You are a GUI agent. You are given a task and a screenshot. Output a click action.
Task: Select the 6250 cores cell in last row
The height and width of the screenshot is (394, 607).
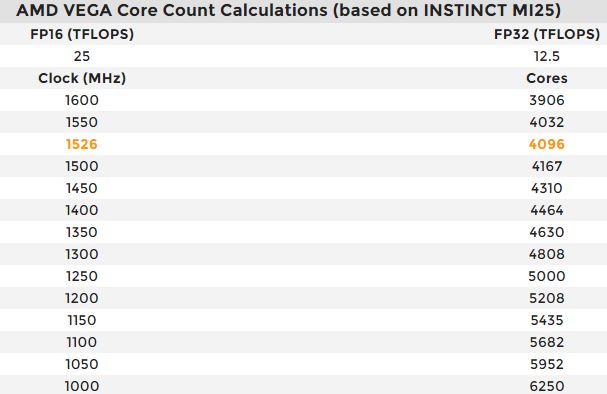tap(547, 386)
